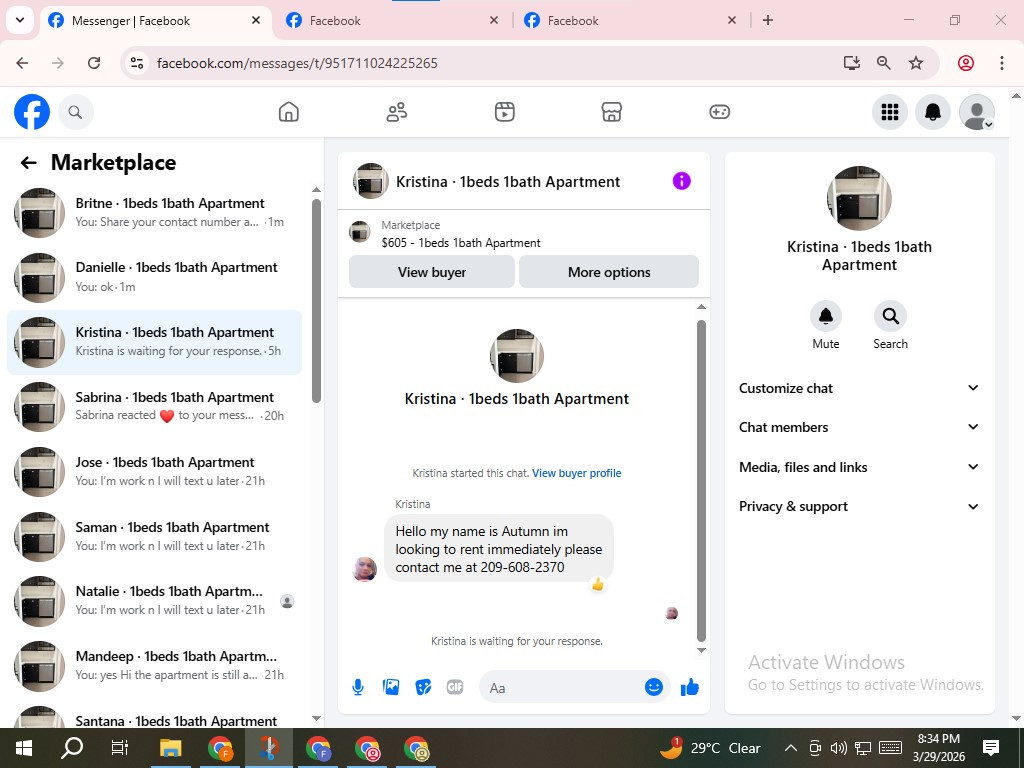Open a new browser tab
This screenshot has height=768, width=1024.
768,20
